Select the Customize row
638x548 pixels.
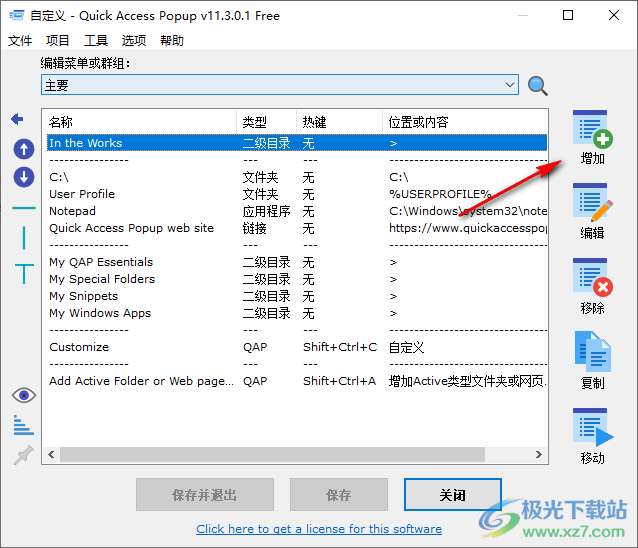click(297, 347)
